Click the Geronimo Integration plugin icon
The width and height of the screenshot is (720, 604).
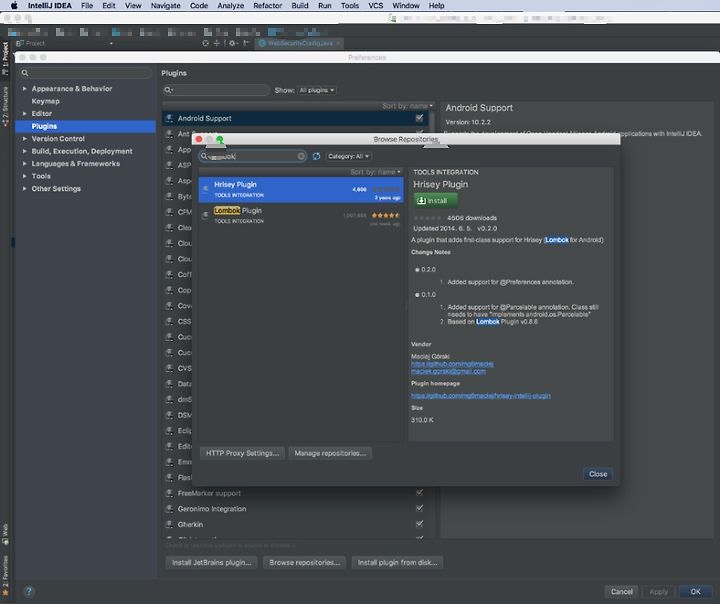coord(169,509)
